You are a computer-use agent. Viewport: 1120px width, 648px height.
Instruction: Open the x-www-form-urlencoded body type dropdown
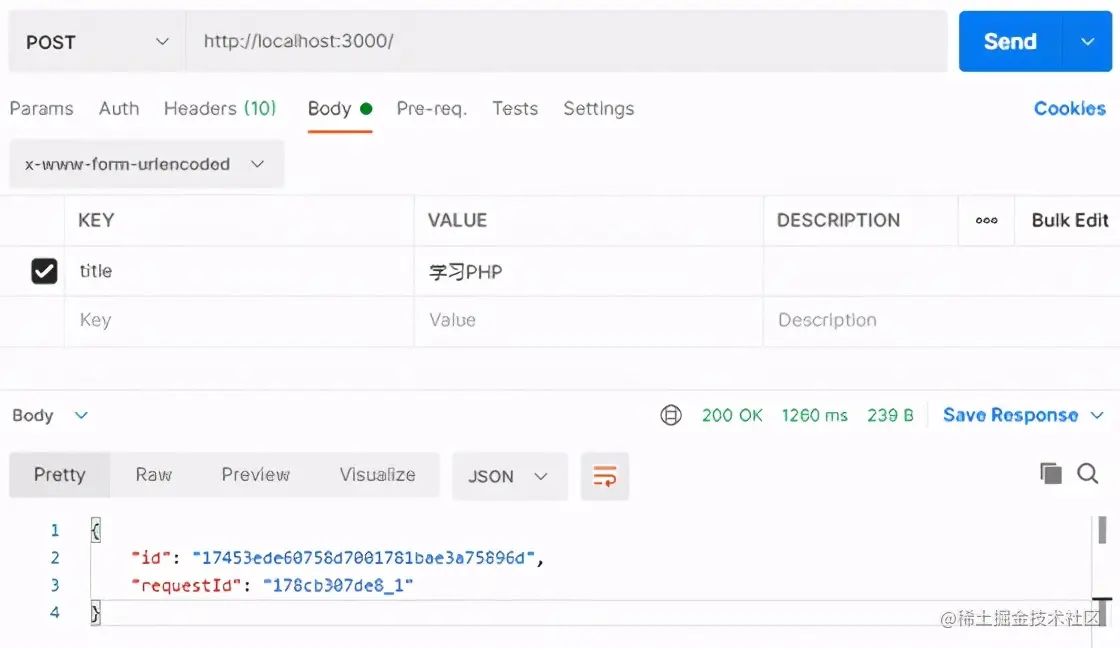[145, 164]
